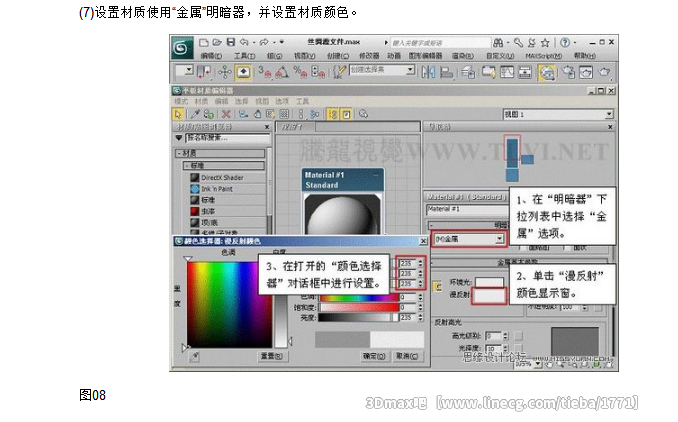678x422 pixels.
Task: Click the hue rainbow slider bar
Action: [358, 297]
